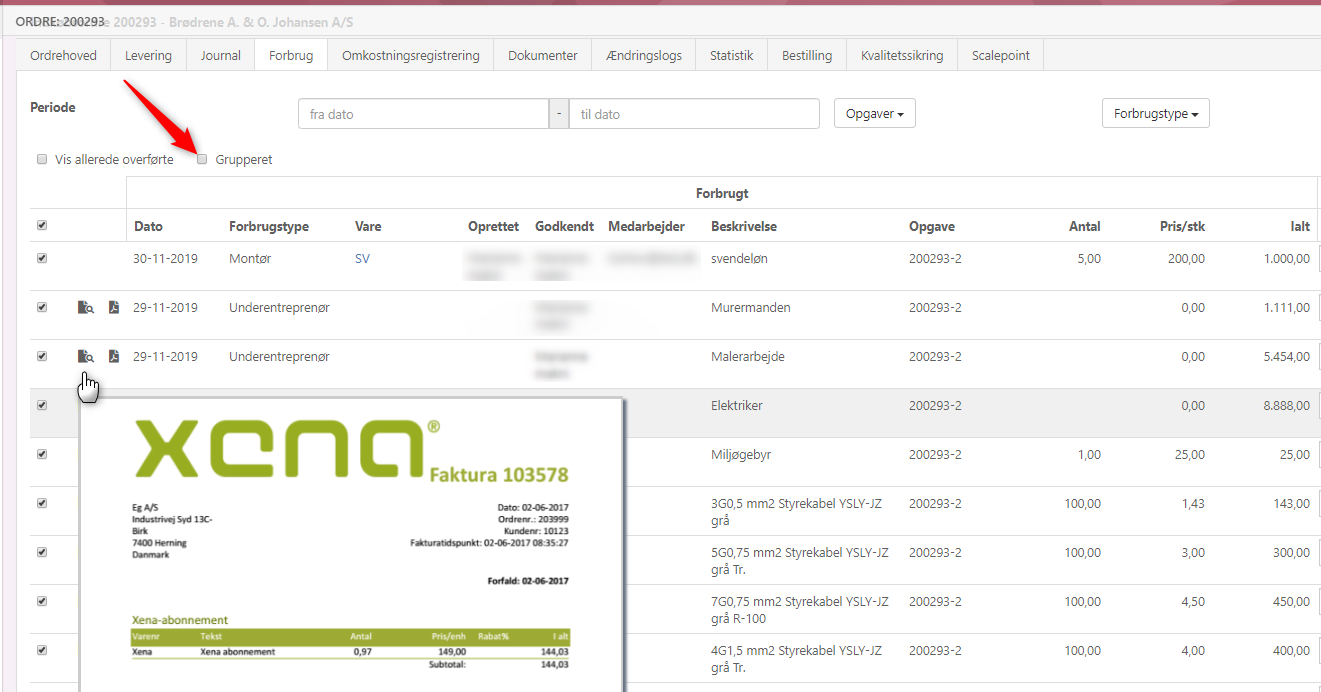Enable the Grupperet checkbox
This screenshot has height=692, width=1321.
(203, 160)
